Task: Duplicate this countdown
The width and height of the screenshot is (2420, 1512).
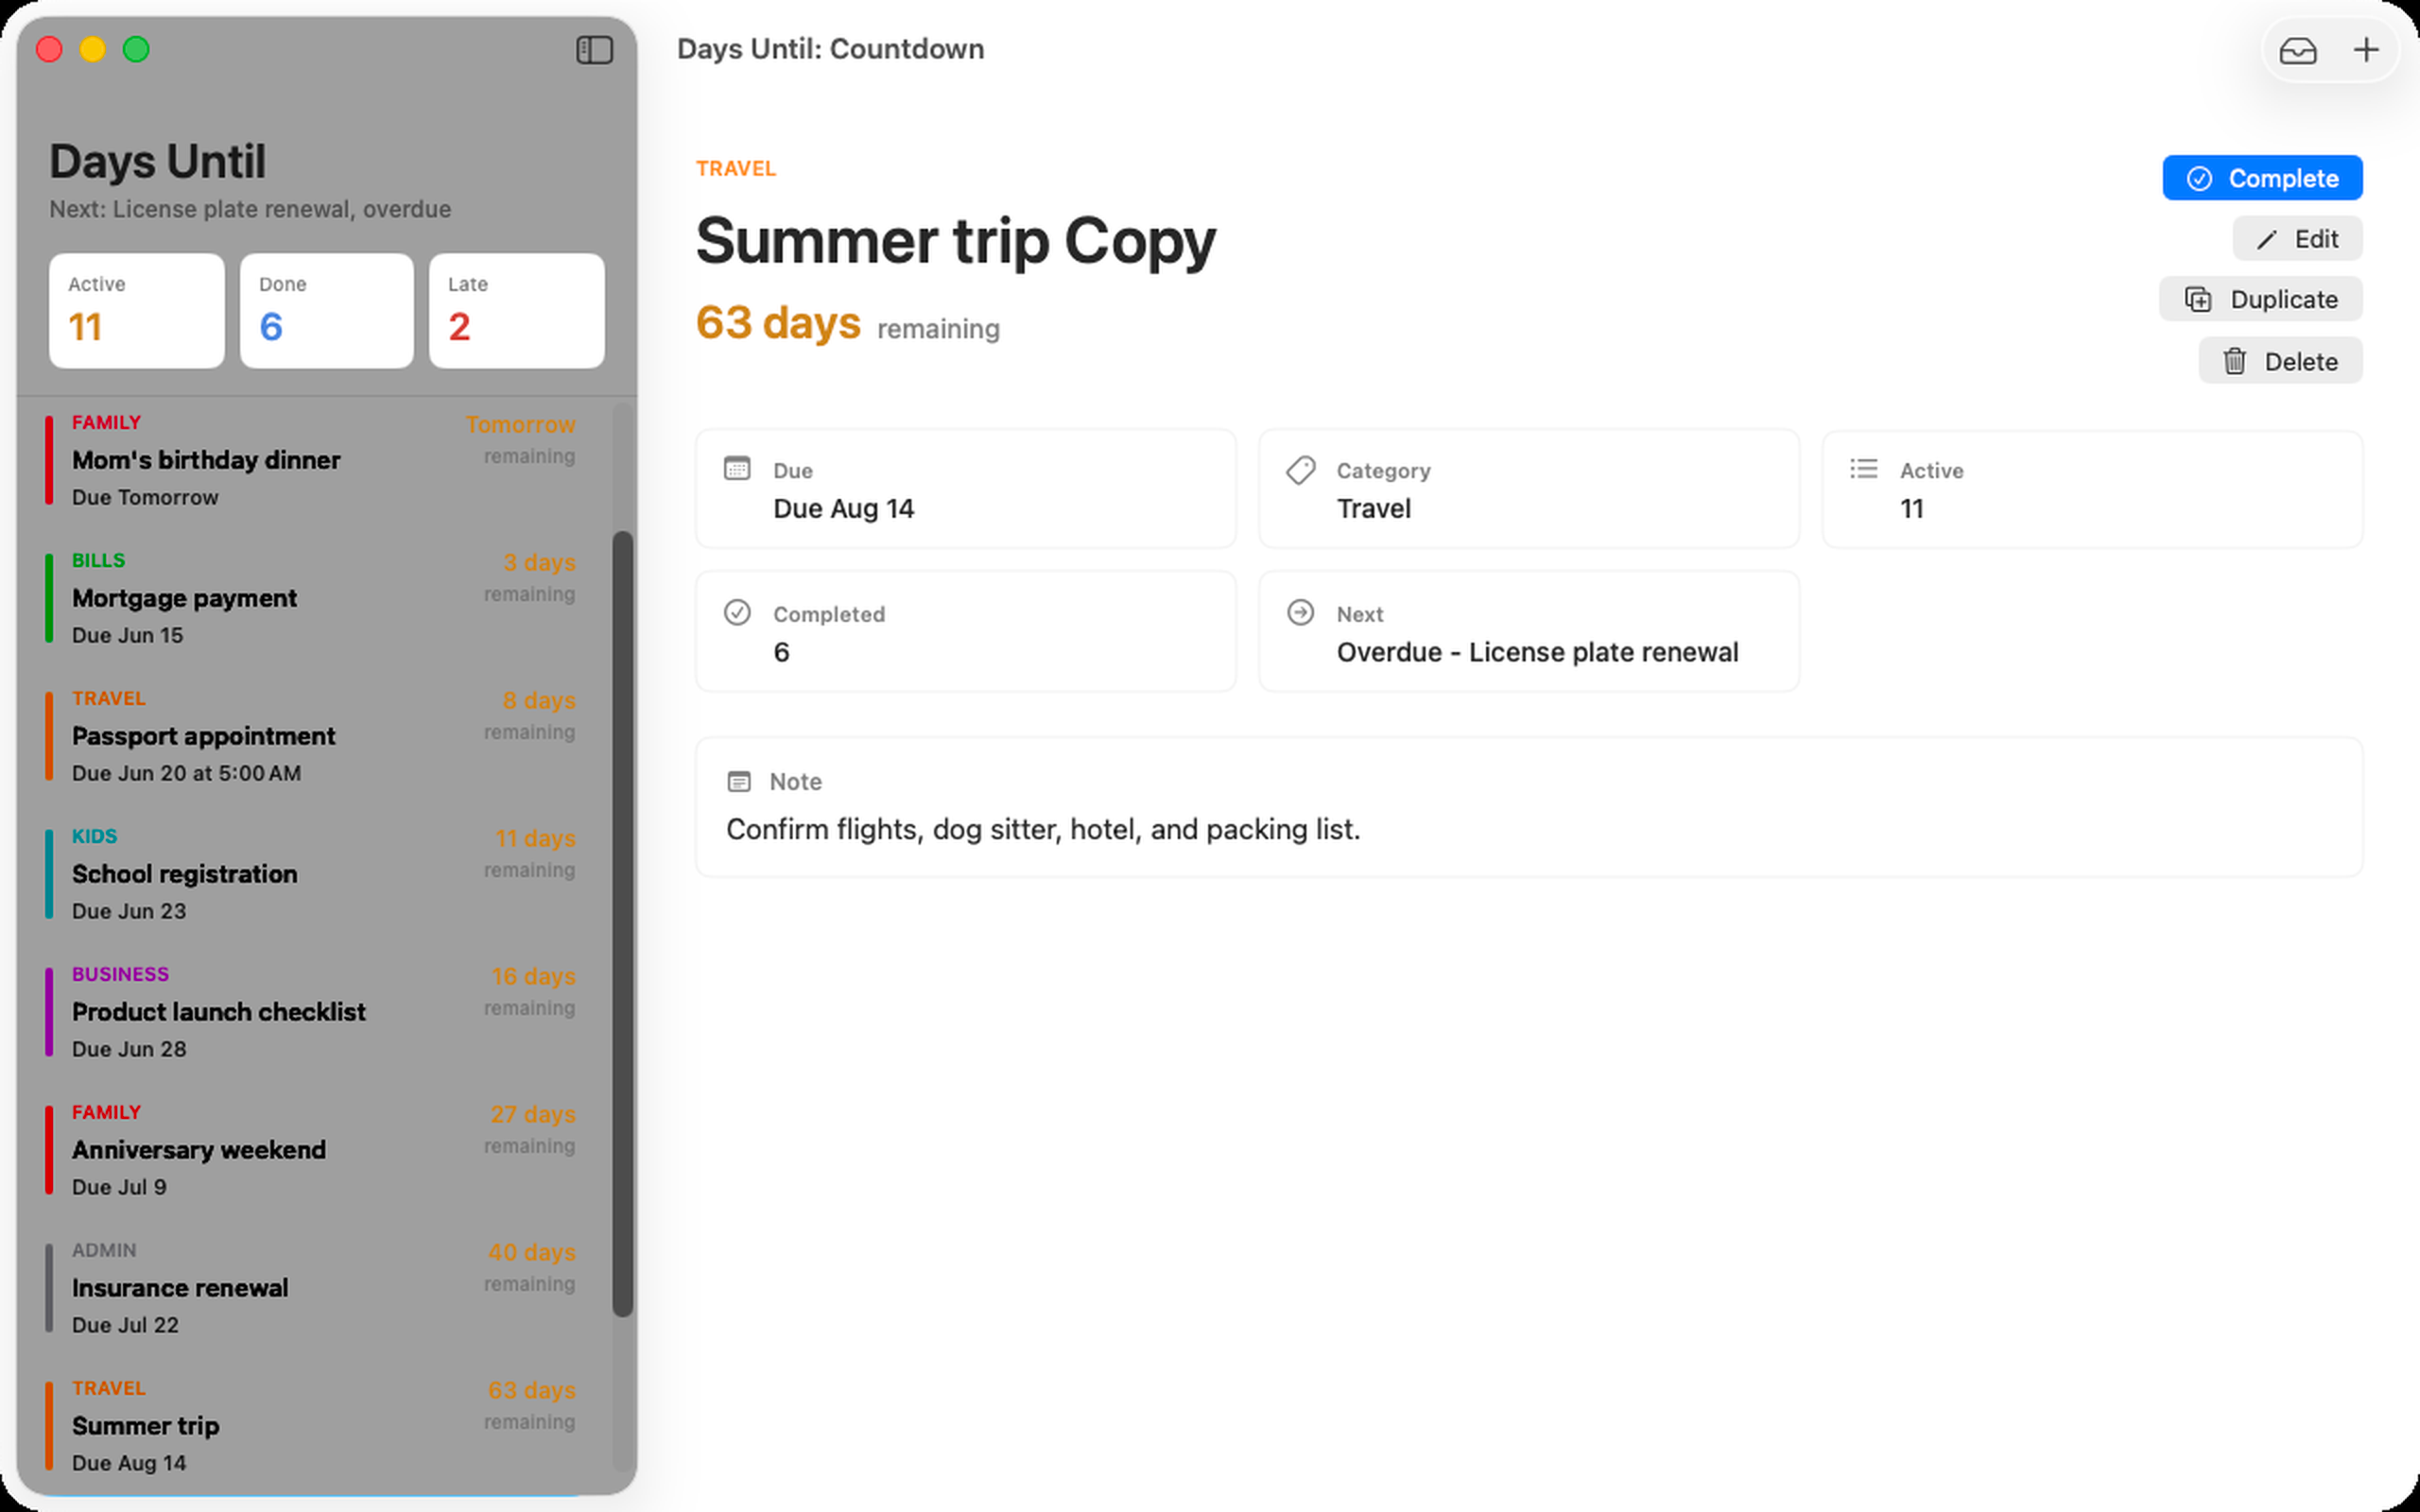Action: tap(2260, 299)
